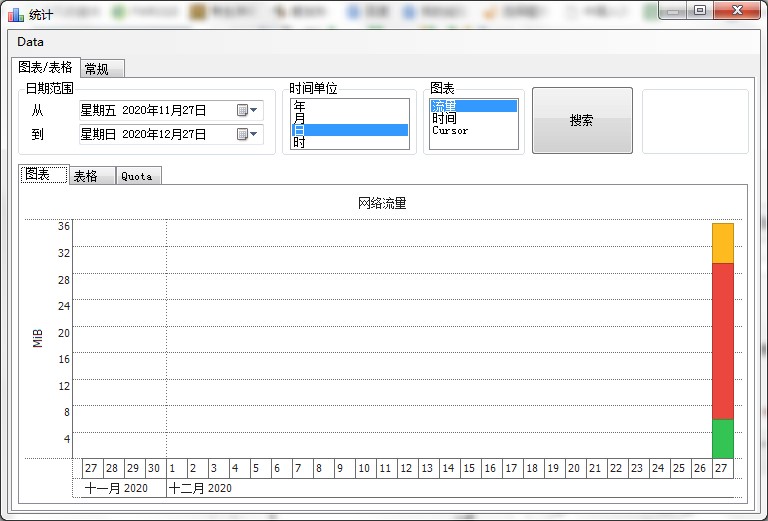Viewport: 768px width, 521px height.
Task: Maximize the statistics window
Action: 700,11
